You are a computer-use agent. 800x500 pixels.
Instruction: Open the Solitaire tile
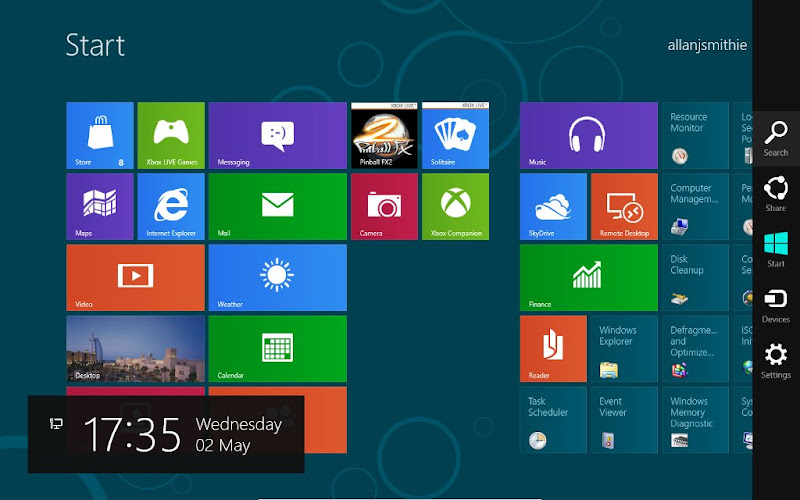[x=455, y=135]
